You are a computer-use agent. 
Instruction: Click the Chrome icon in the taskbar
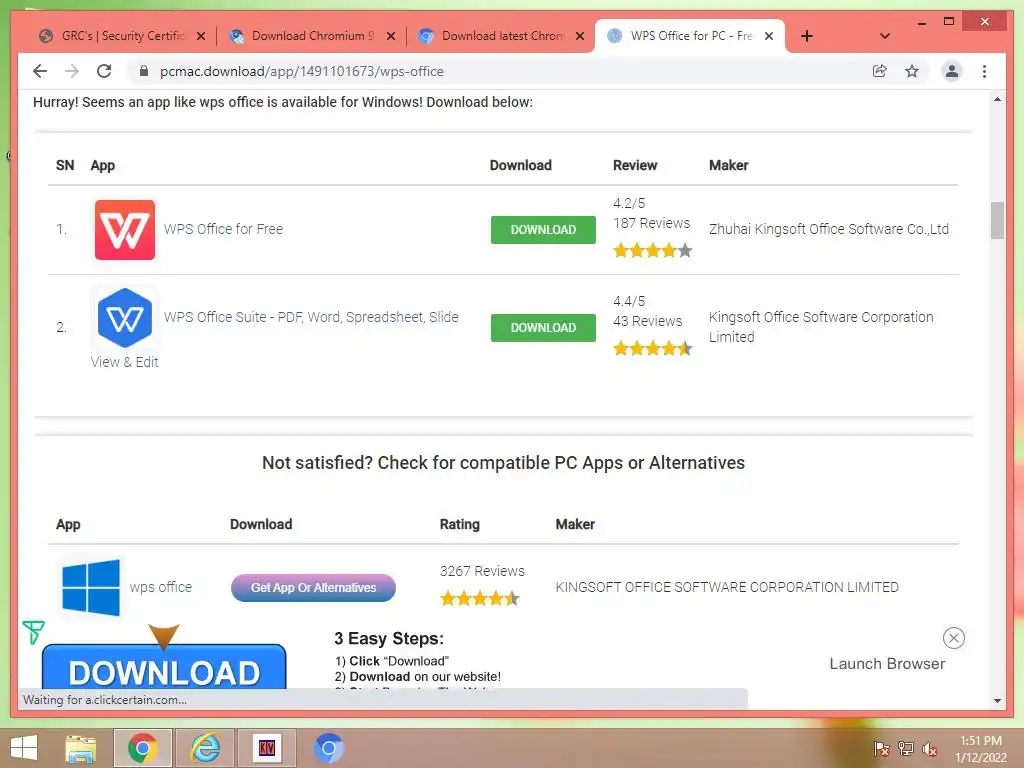[142, 748]
